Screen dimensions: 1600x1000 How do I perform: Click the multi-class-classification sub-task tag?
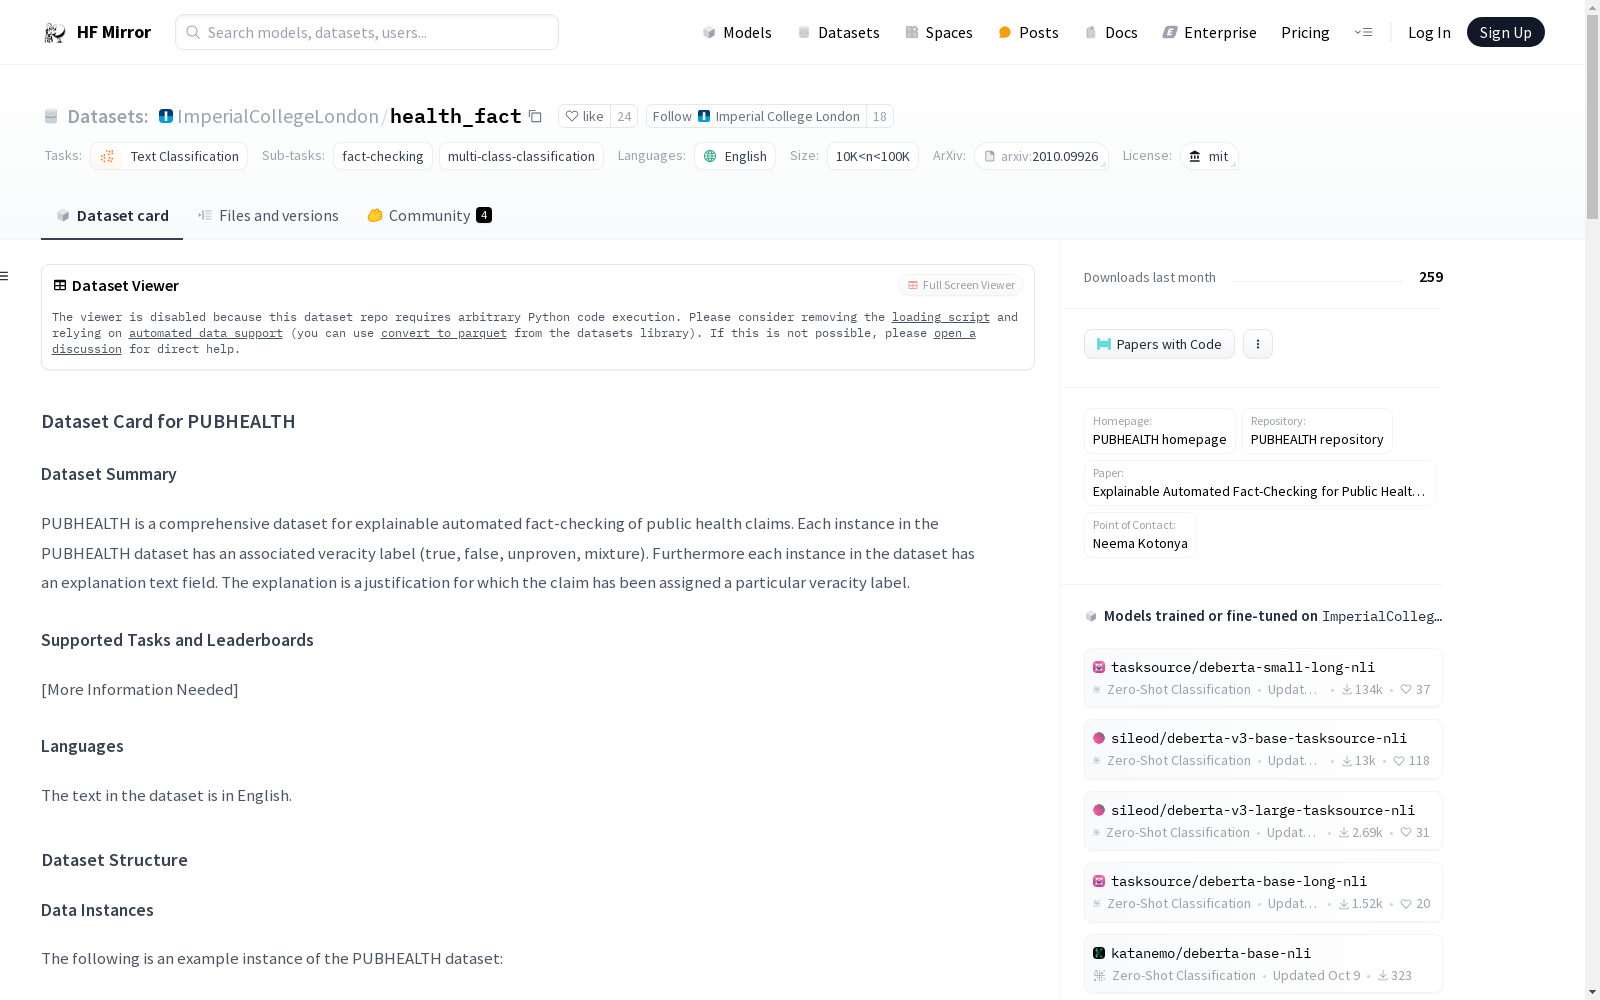[521, 156]
